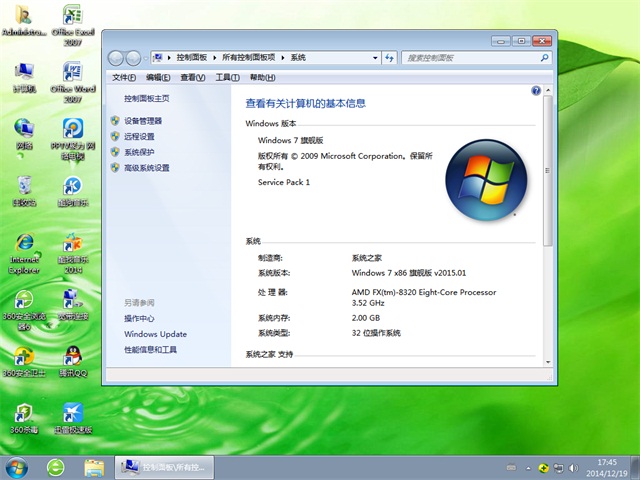Click the scrollbar down arrow

click(548, 362)
